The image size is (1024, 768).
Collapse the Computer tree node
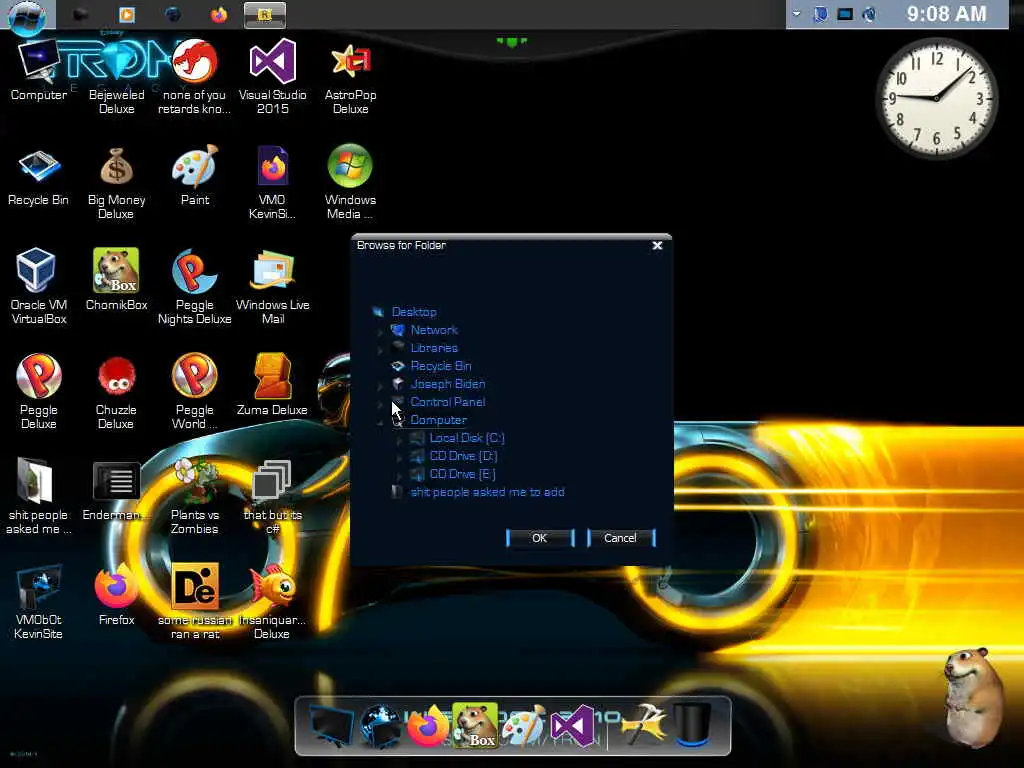coord(380,422)
